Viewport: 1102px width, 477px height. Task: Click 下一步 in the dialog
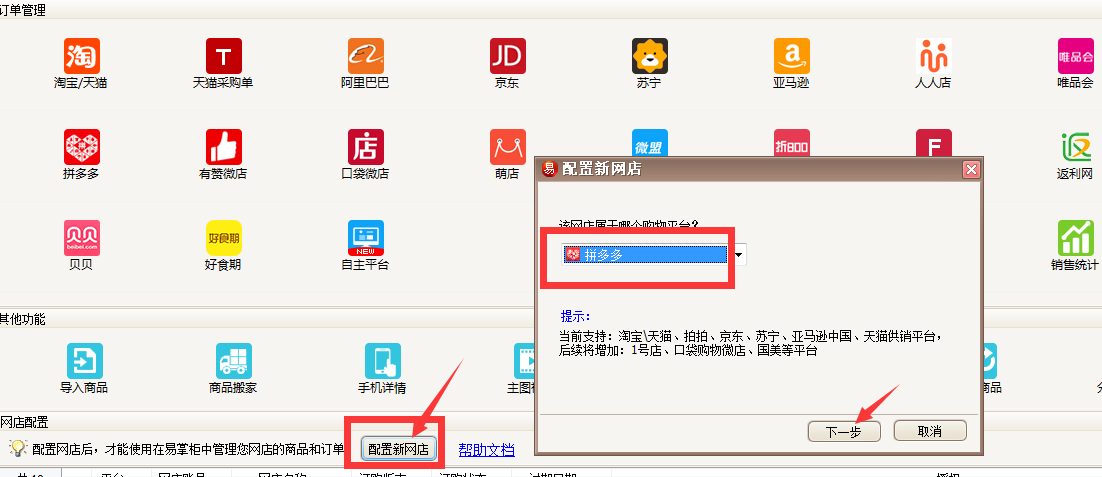844,431
